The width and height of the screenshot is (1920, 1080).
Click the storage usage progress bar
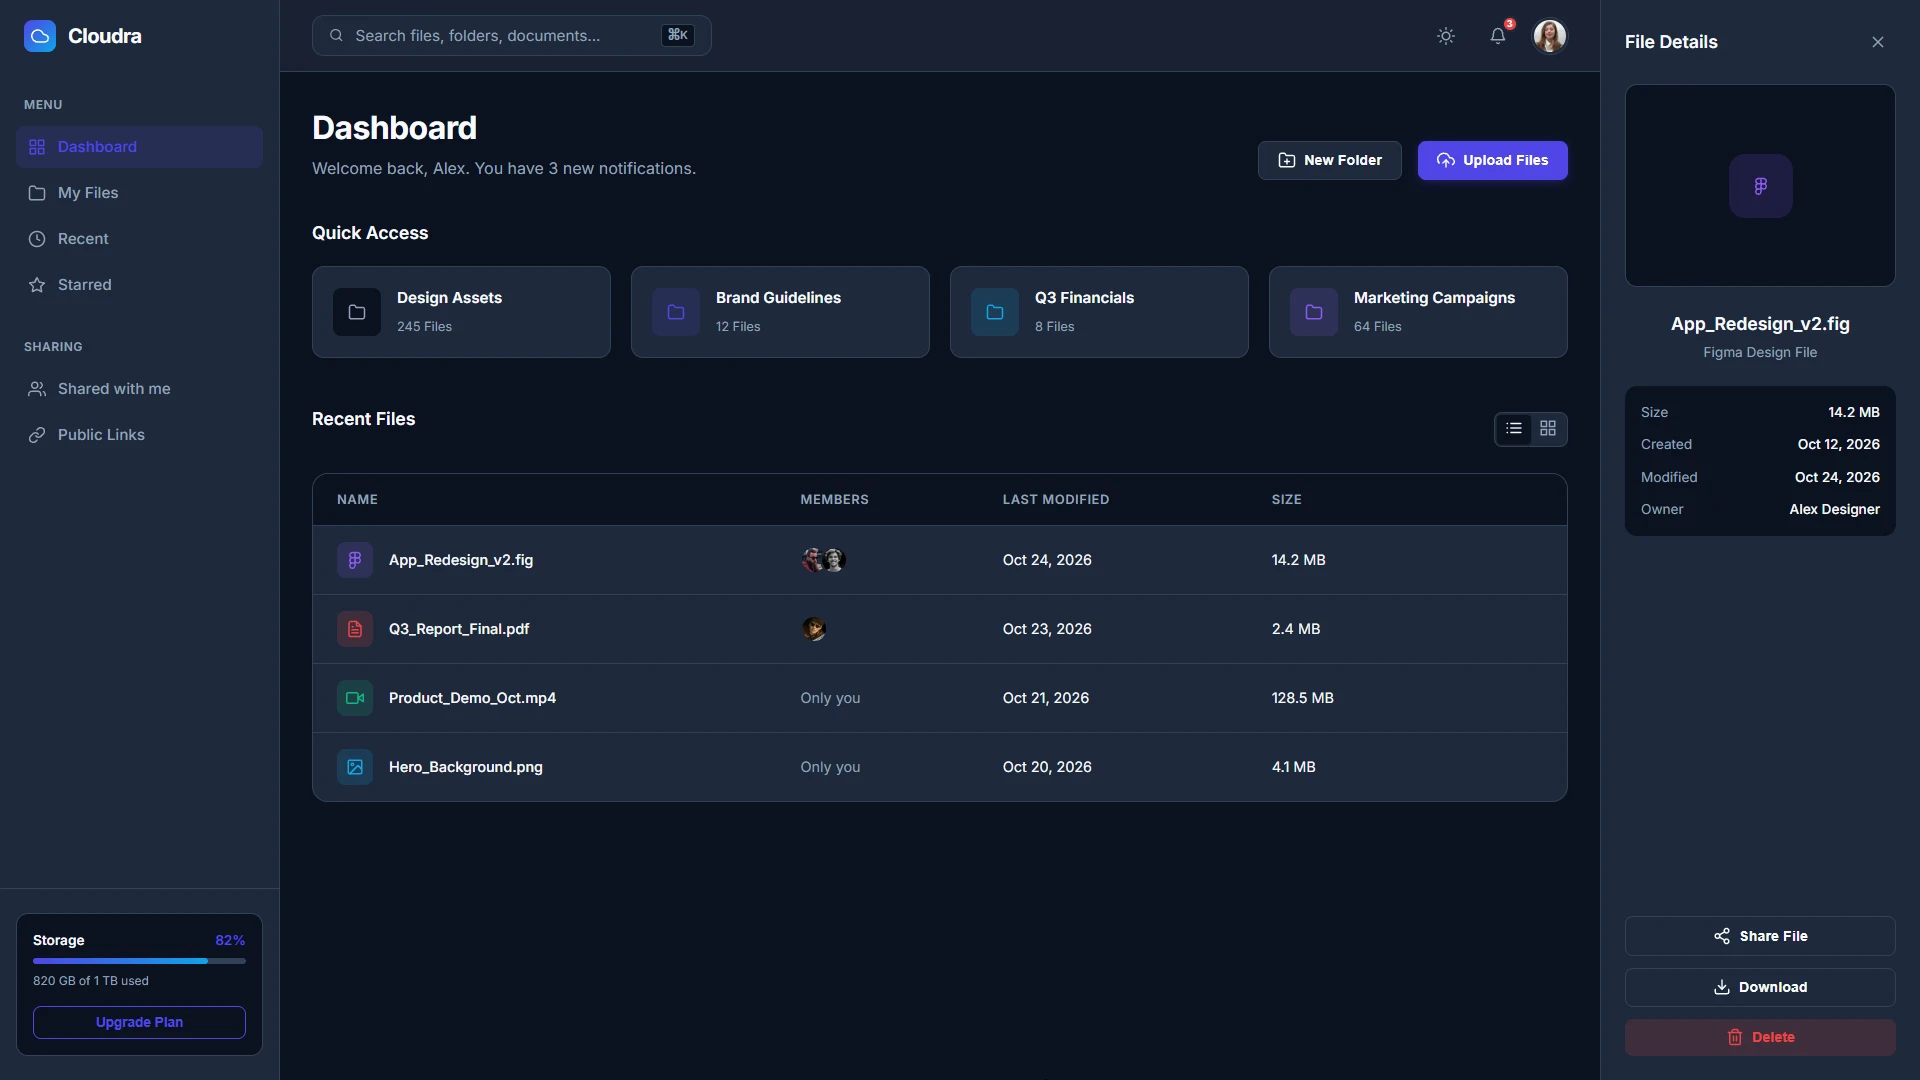[x=139, y=961]
